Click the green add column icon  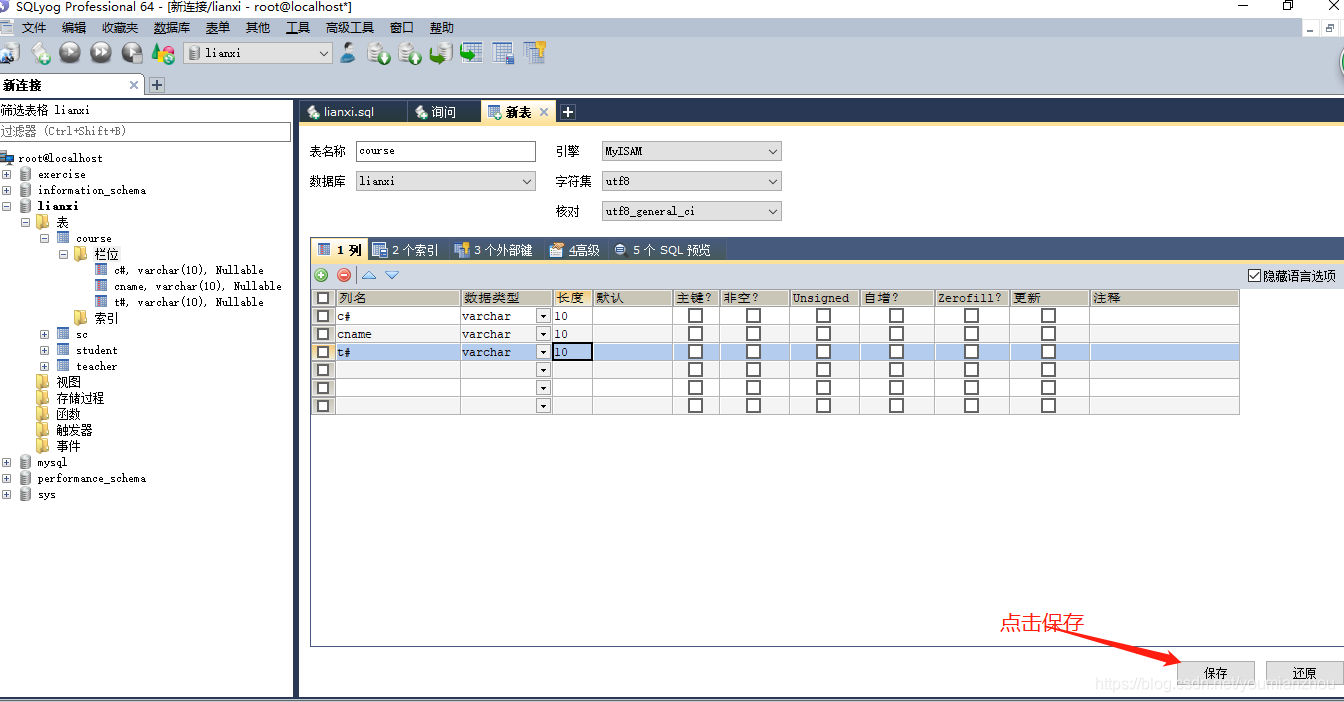click(321, 275)
